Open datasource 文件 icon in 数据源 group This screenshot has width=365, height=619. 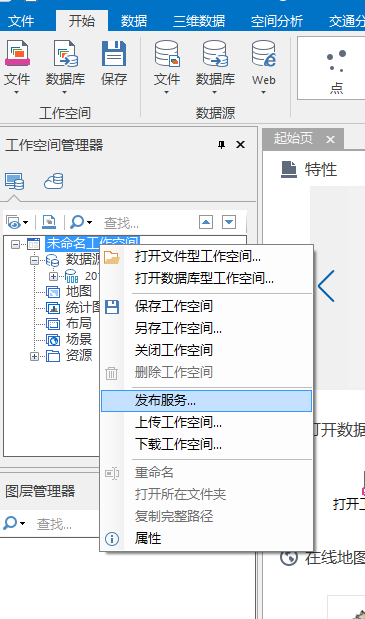point(167,53)
